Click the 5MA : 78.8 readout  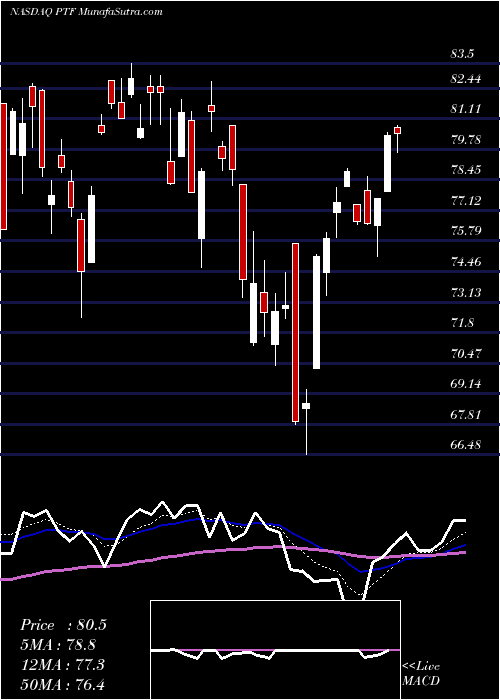pyautogui.click(x=58, y=645)
